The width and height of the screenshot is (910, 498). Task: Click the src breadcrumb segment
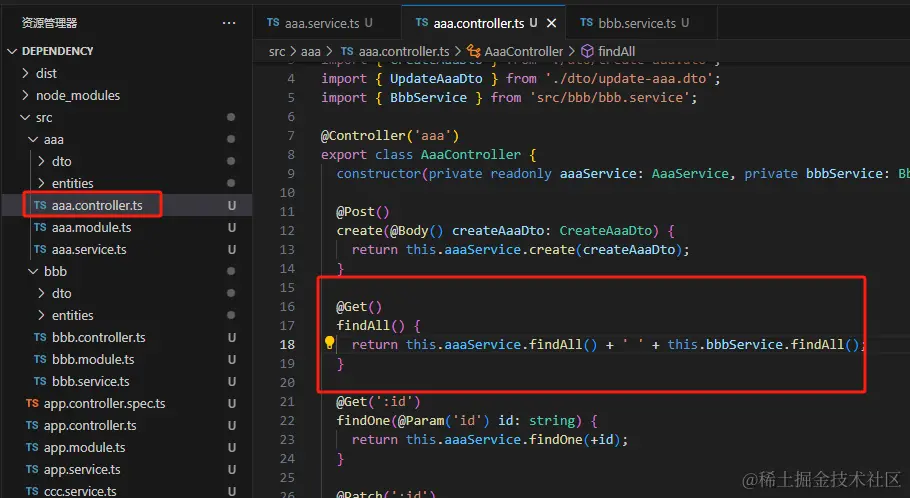coord(277,52)
